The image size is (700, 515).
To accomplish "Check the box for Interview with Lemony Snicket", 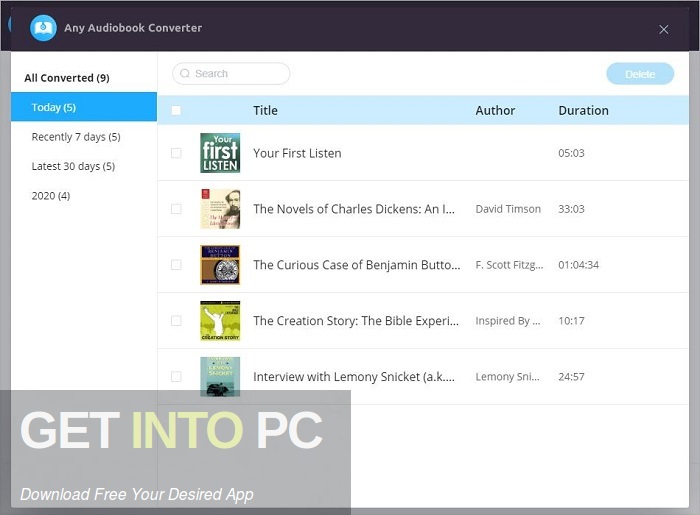I will click(x=176, y=377).
